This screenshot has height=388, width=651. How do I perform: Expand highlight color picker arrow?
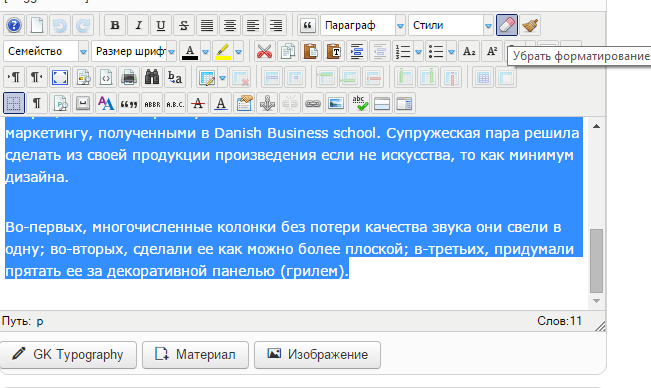[x=239, y=52]
